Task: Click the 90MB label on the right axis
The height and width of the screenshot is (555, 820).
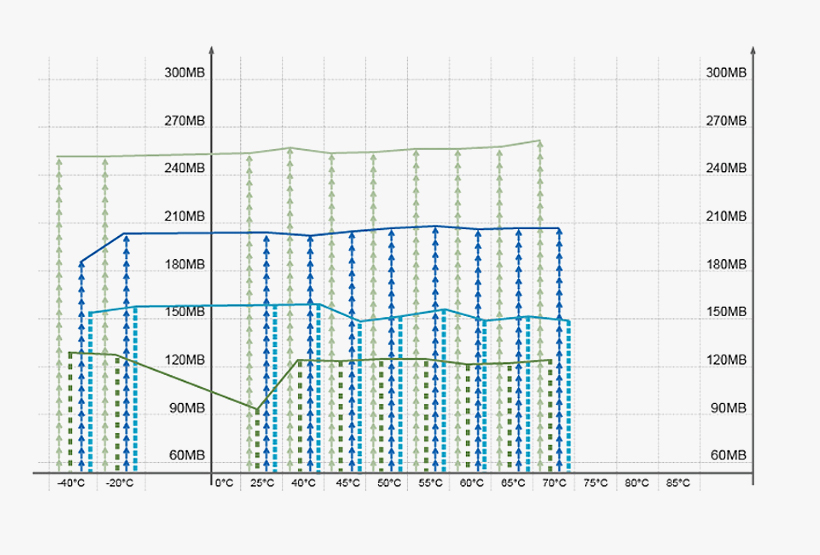Action: (x=728, y=408)
